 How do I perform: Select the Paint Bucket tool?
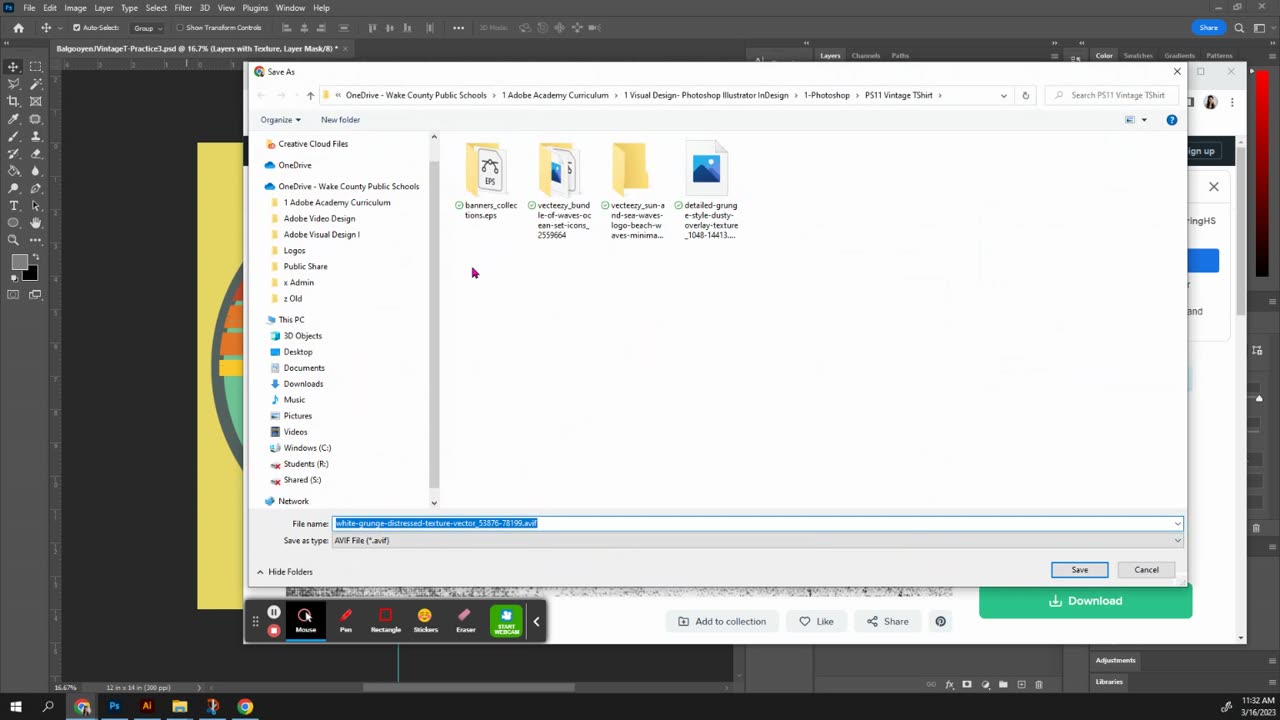click(x=13, y=171)
